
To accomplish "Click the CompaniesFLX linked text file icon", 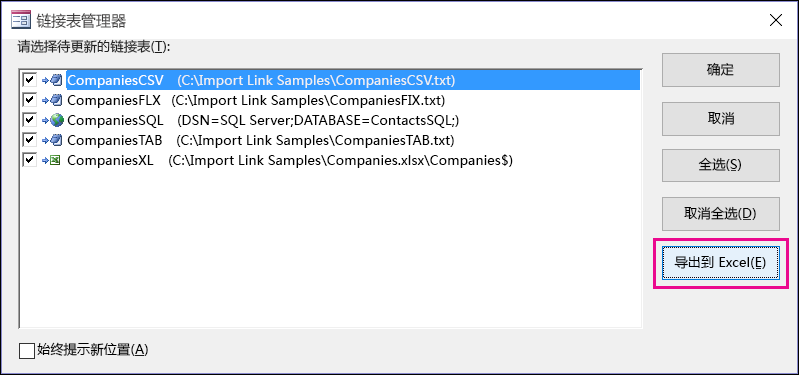I will coord(52,99).
